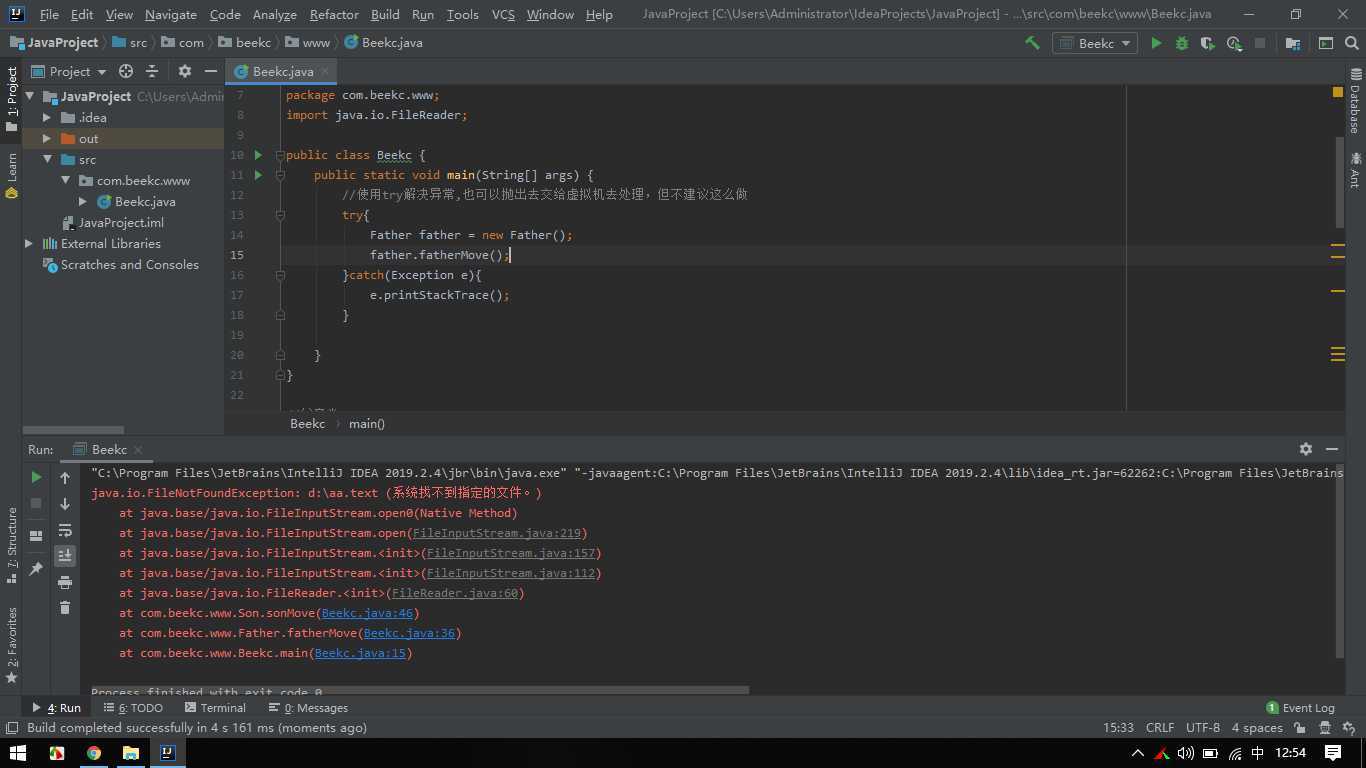This screenshot has height=768, width=1366.
Task: Click the Run Anything toolbar icon
Action: pos(1326,43)
